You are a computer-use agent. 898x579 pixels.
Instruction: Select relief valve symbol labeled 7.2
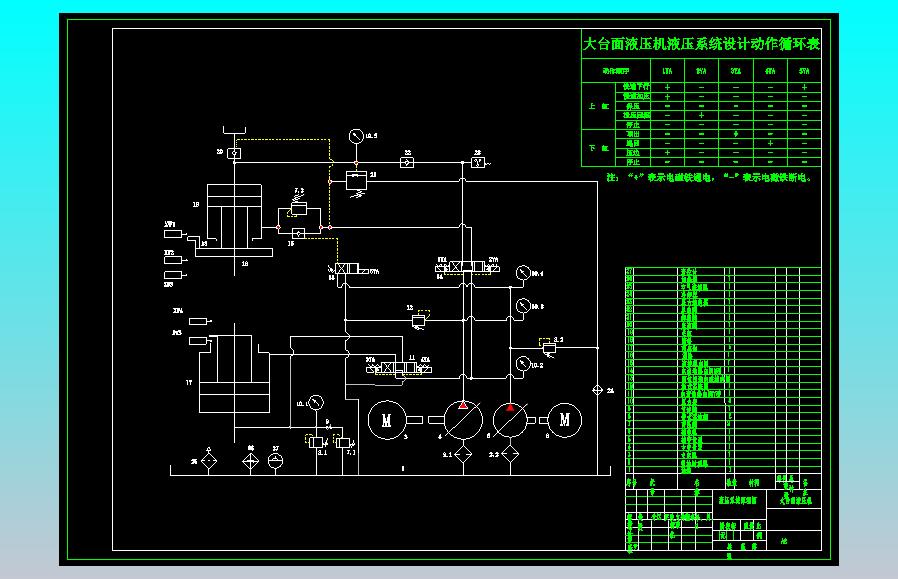pyautogui.click(x=298, y=206)
